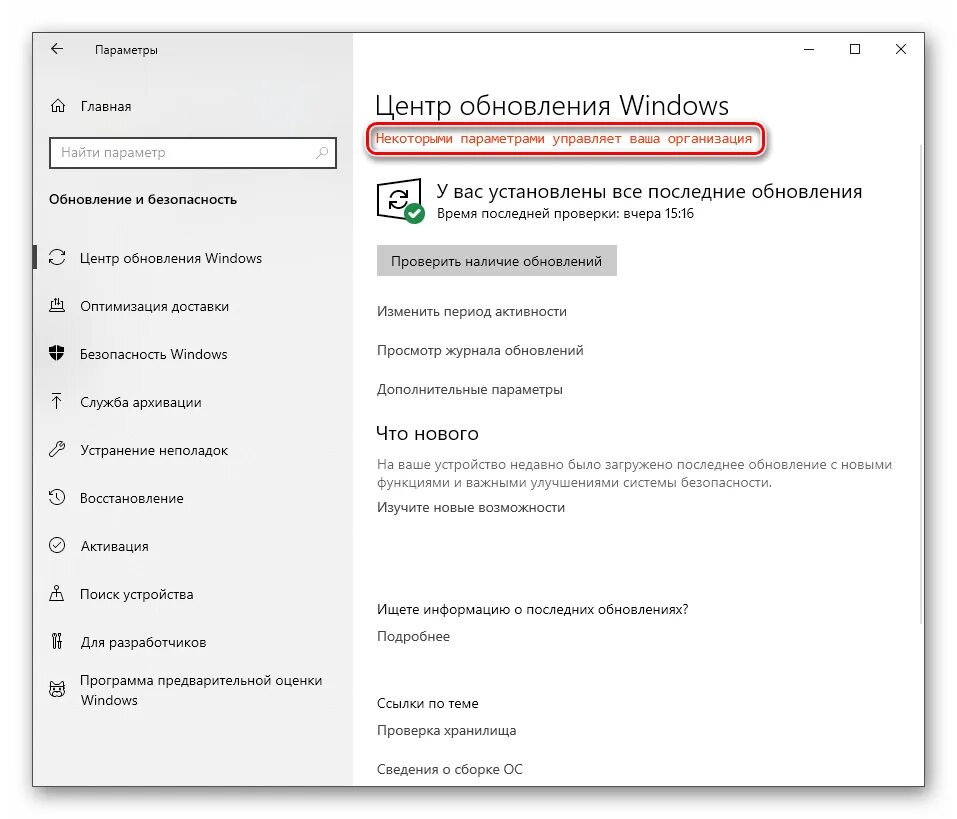Click the Home house icon
The width and height of the screenshot is (957, 819).
(x=57, y=106)
